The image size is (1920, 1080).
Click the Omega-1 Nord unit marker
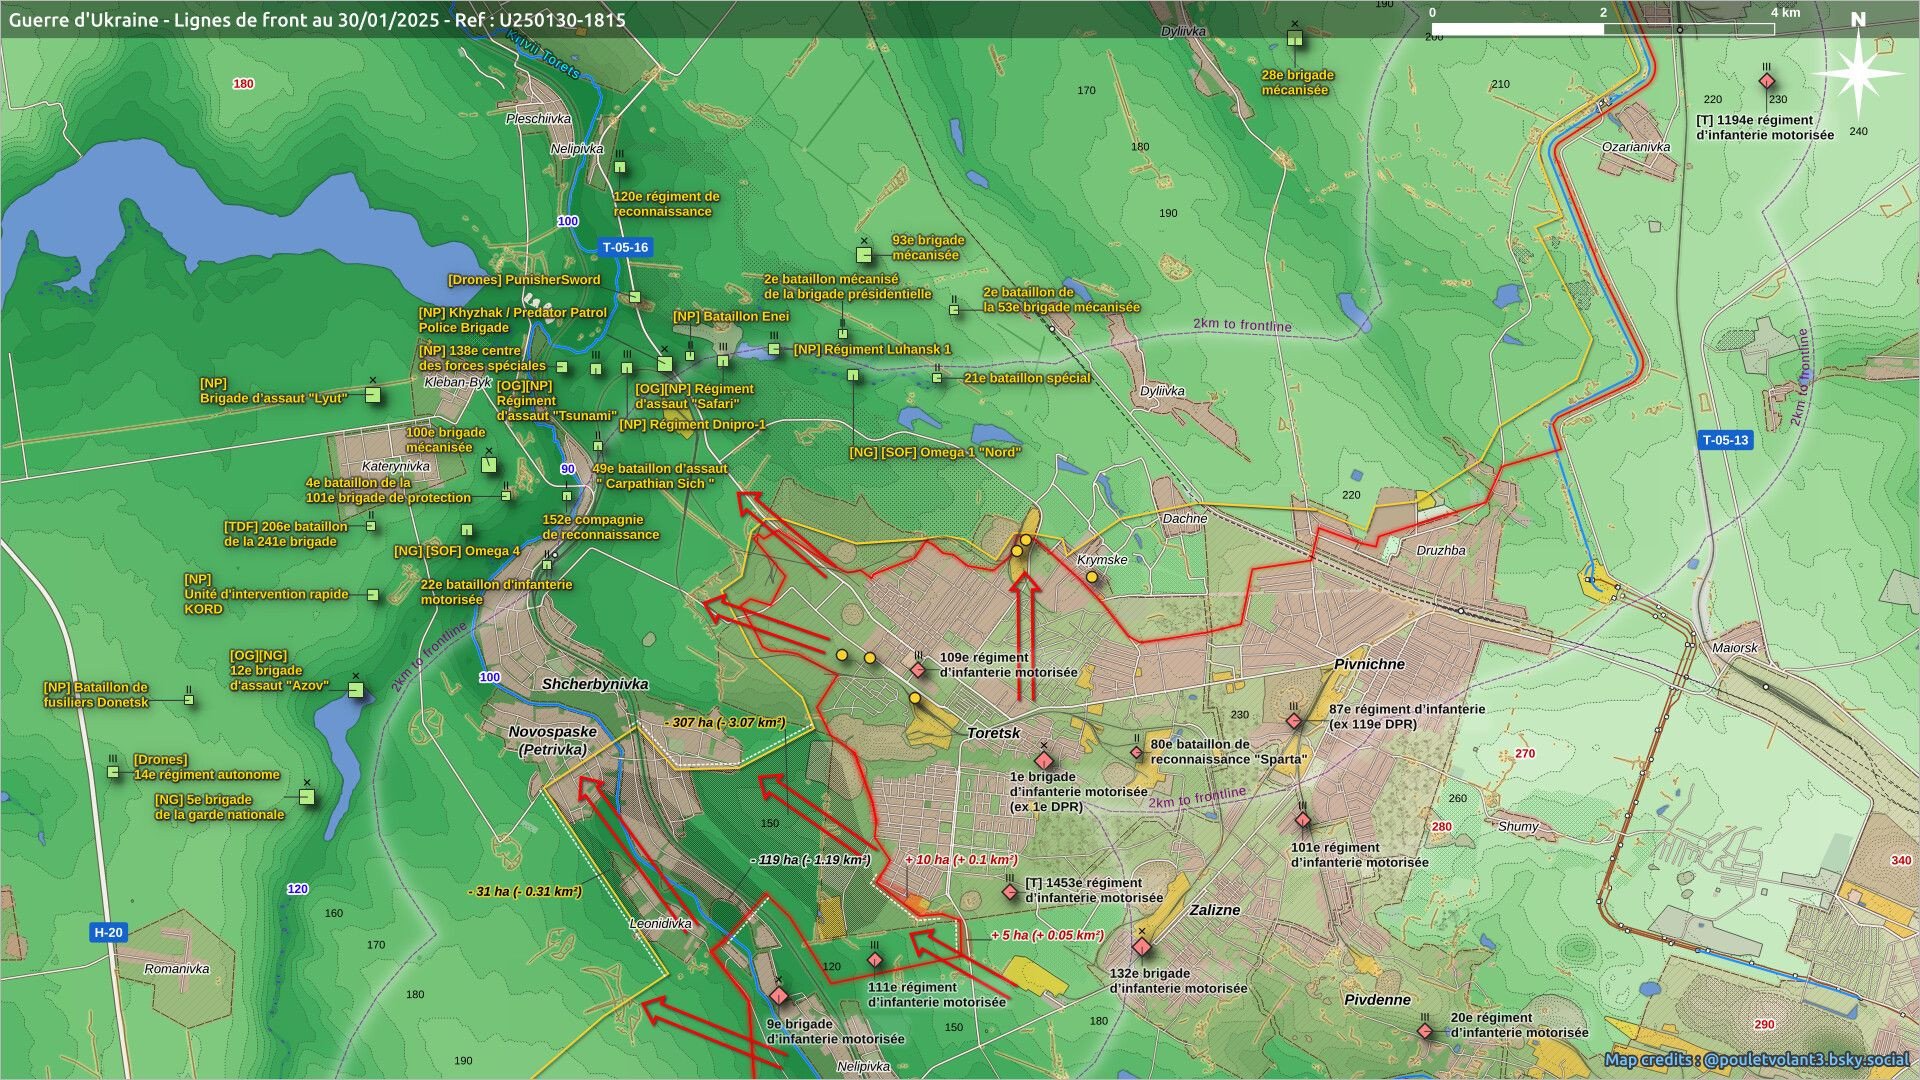click(853, 376)
